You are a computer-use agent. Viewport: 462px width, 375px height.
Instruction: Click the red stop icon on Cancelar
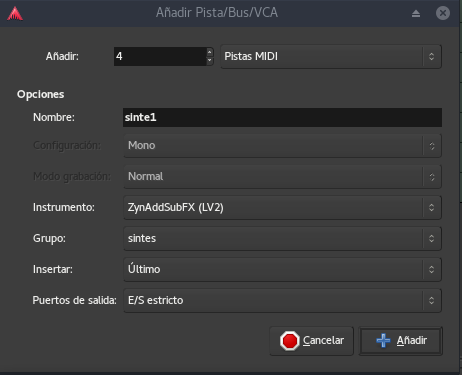[x=290, y=341]
